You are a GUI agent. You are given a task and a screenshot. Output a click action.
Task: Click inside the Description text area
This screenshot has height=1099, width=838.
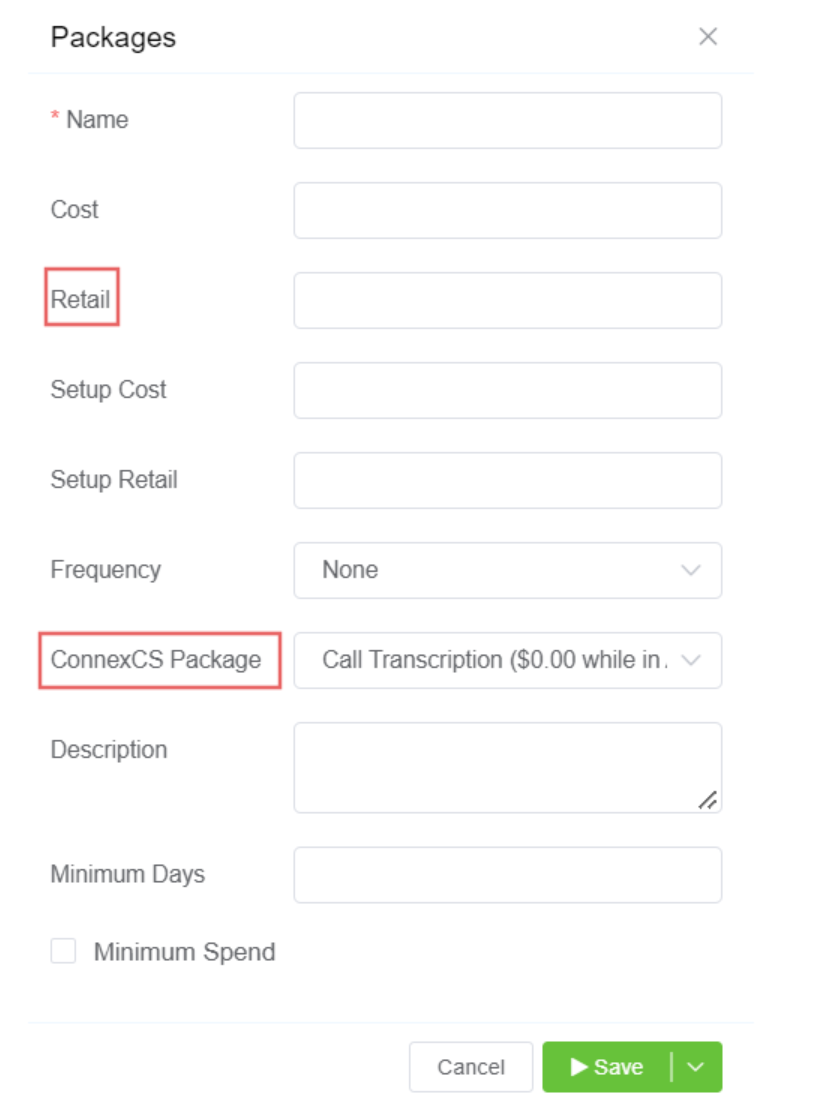pos(507,767)
